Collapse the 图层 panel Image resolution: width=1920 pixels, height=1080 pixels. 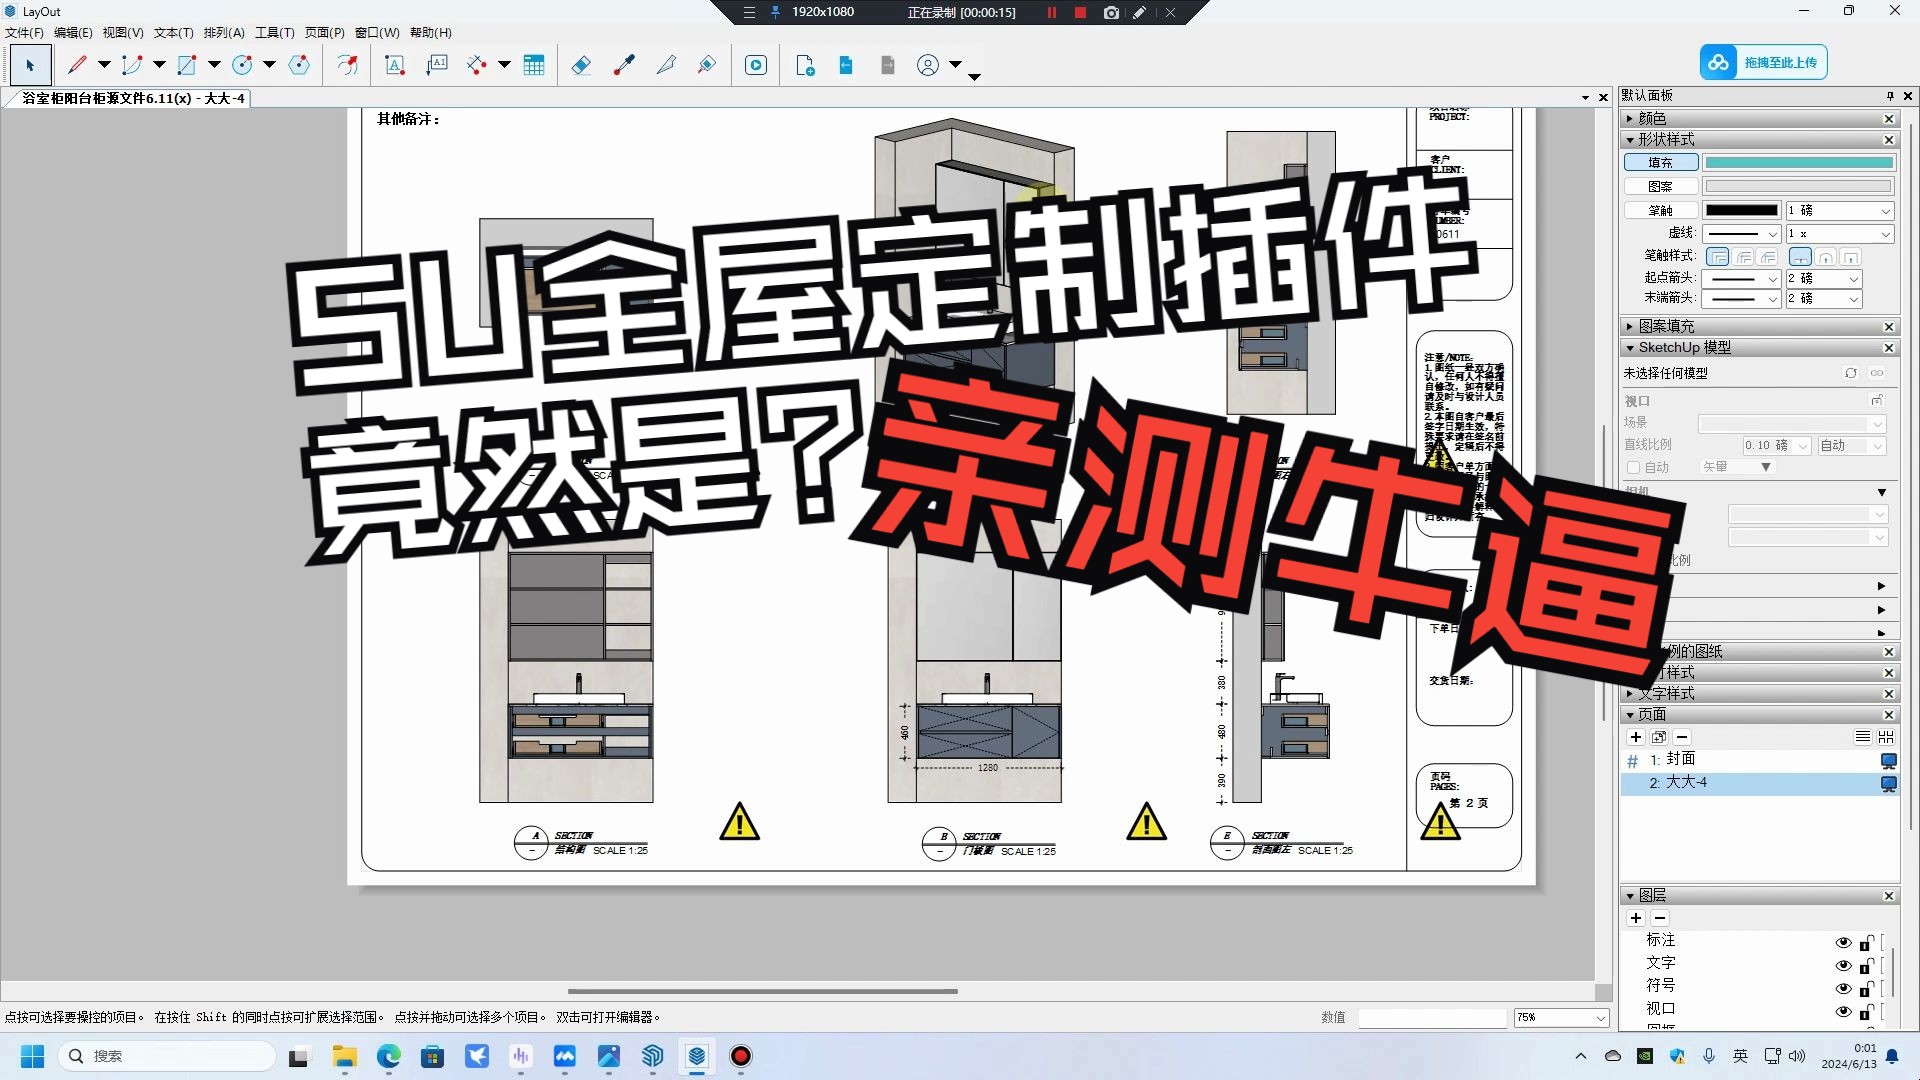pyautogui.click(x=1631, y=896)
